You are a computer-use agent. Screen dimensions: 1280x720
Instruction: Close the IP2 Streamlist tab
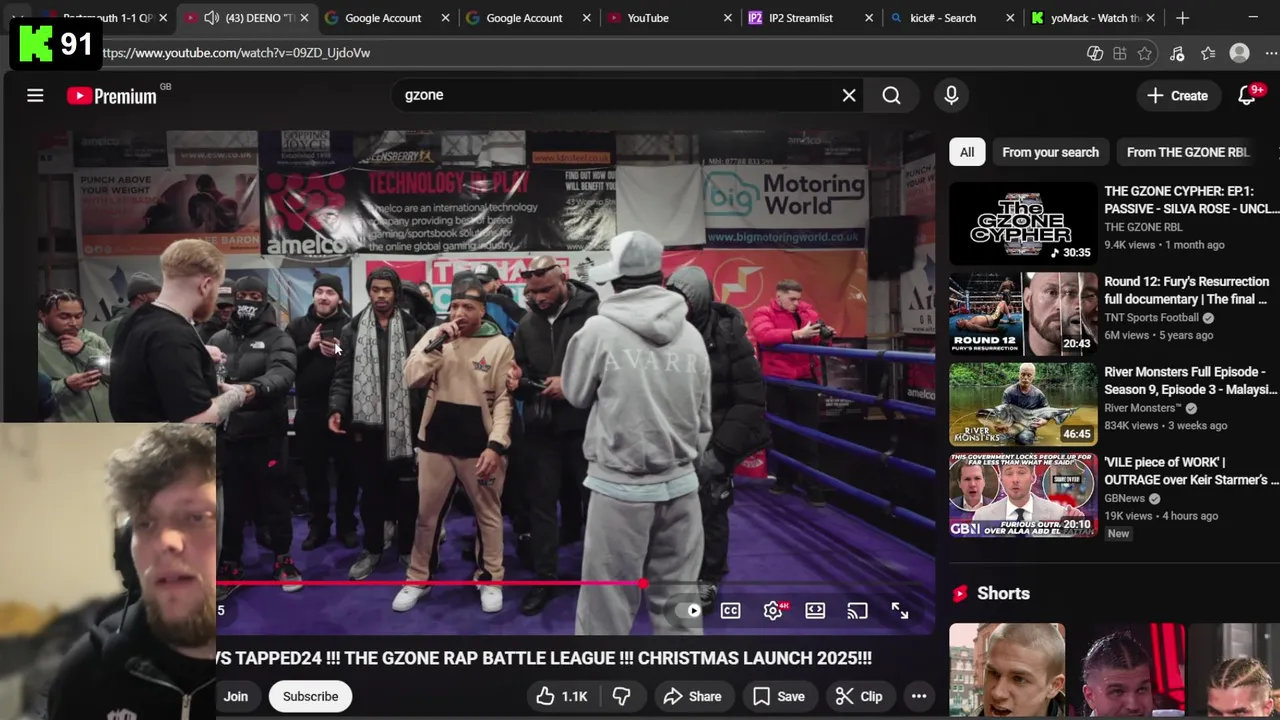(868, 18)
